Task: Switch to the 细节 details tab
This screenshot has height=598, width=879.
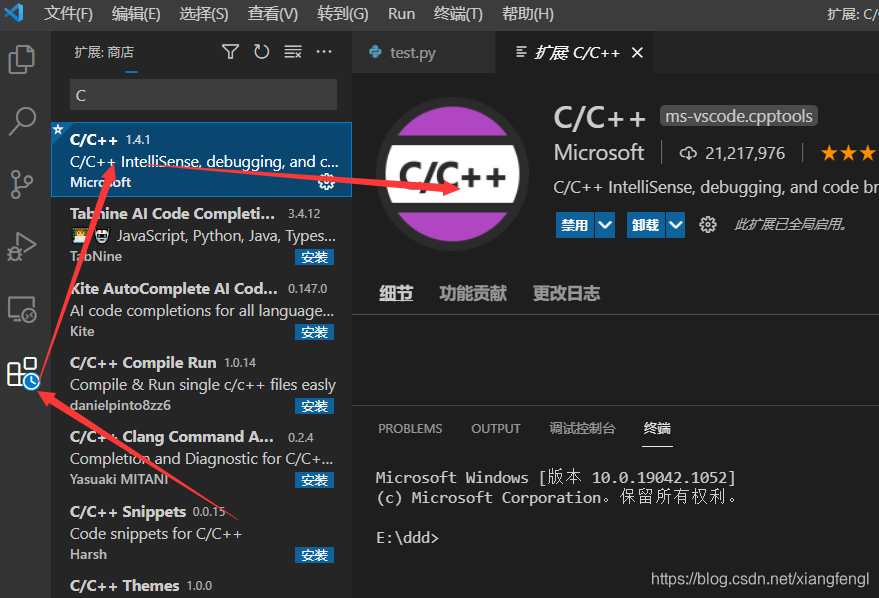Action: pos(396,293)
